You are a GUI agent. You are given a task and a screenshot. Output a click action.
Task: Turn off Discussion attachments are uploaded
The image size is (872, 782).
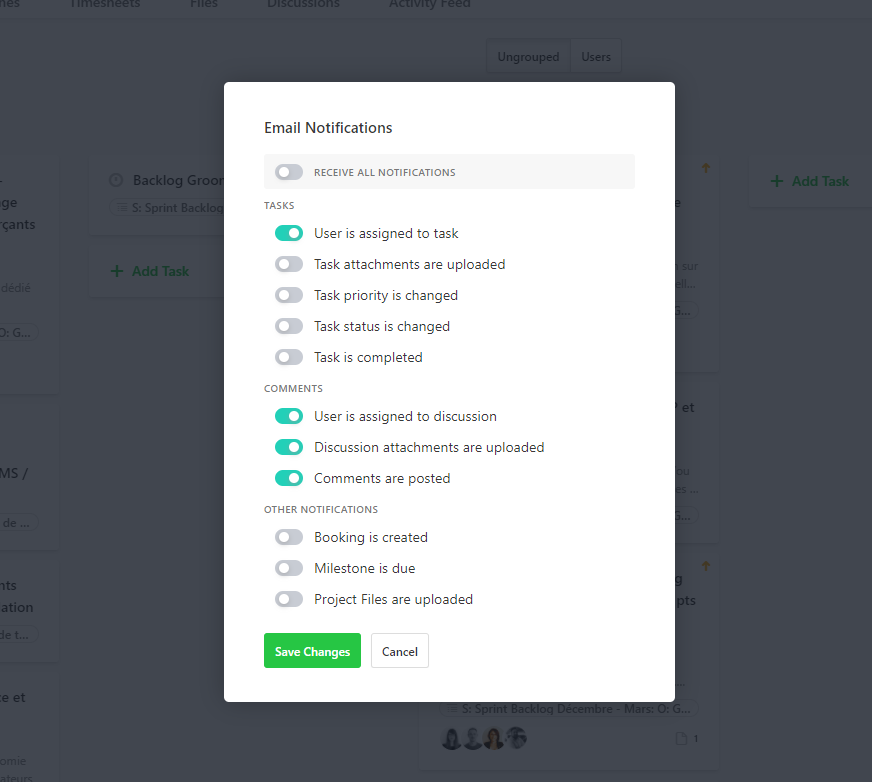[x=289, y=447]
